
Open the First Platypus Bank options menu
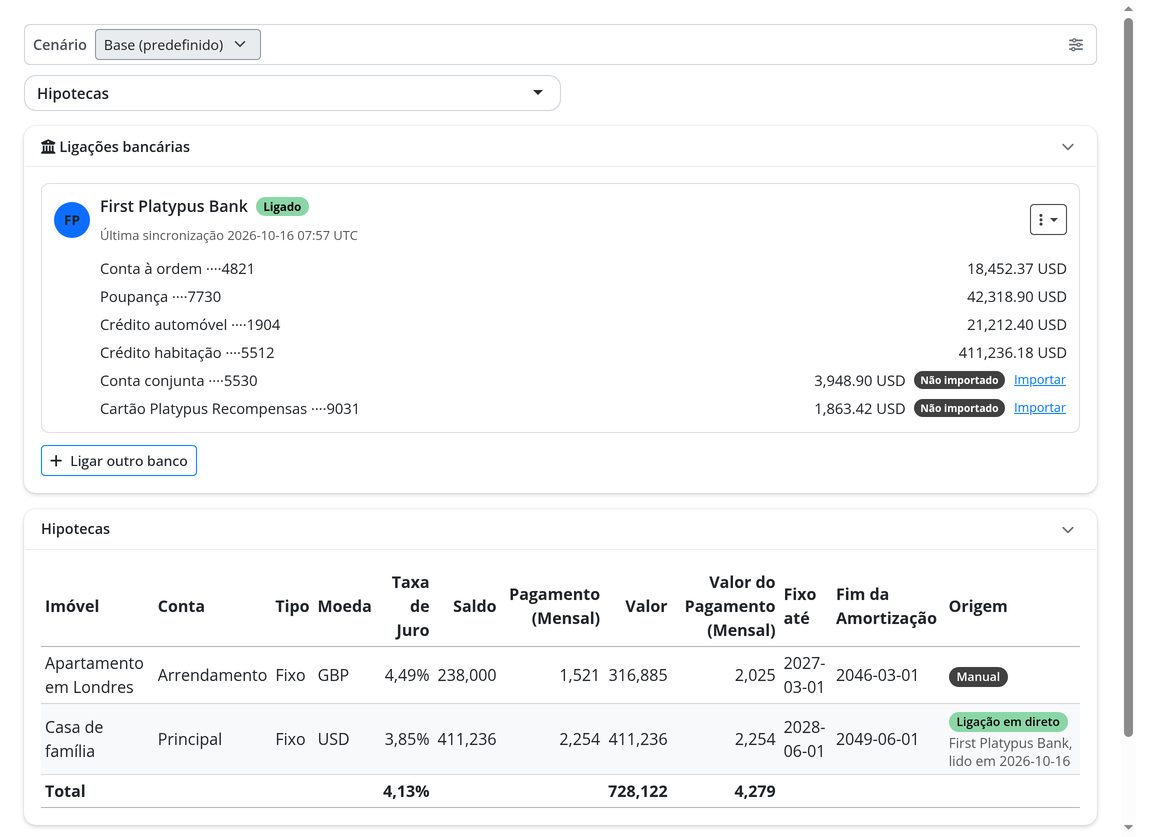pos(1048,220)
